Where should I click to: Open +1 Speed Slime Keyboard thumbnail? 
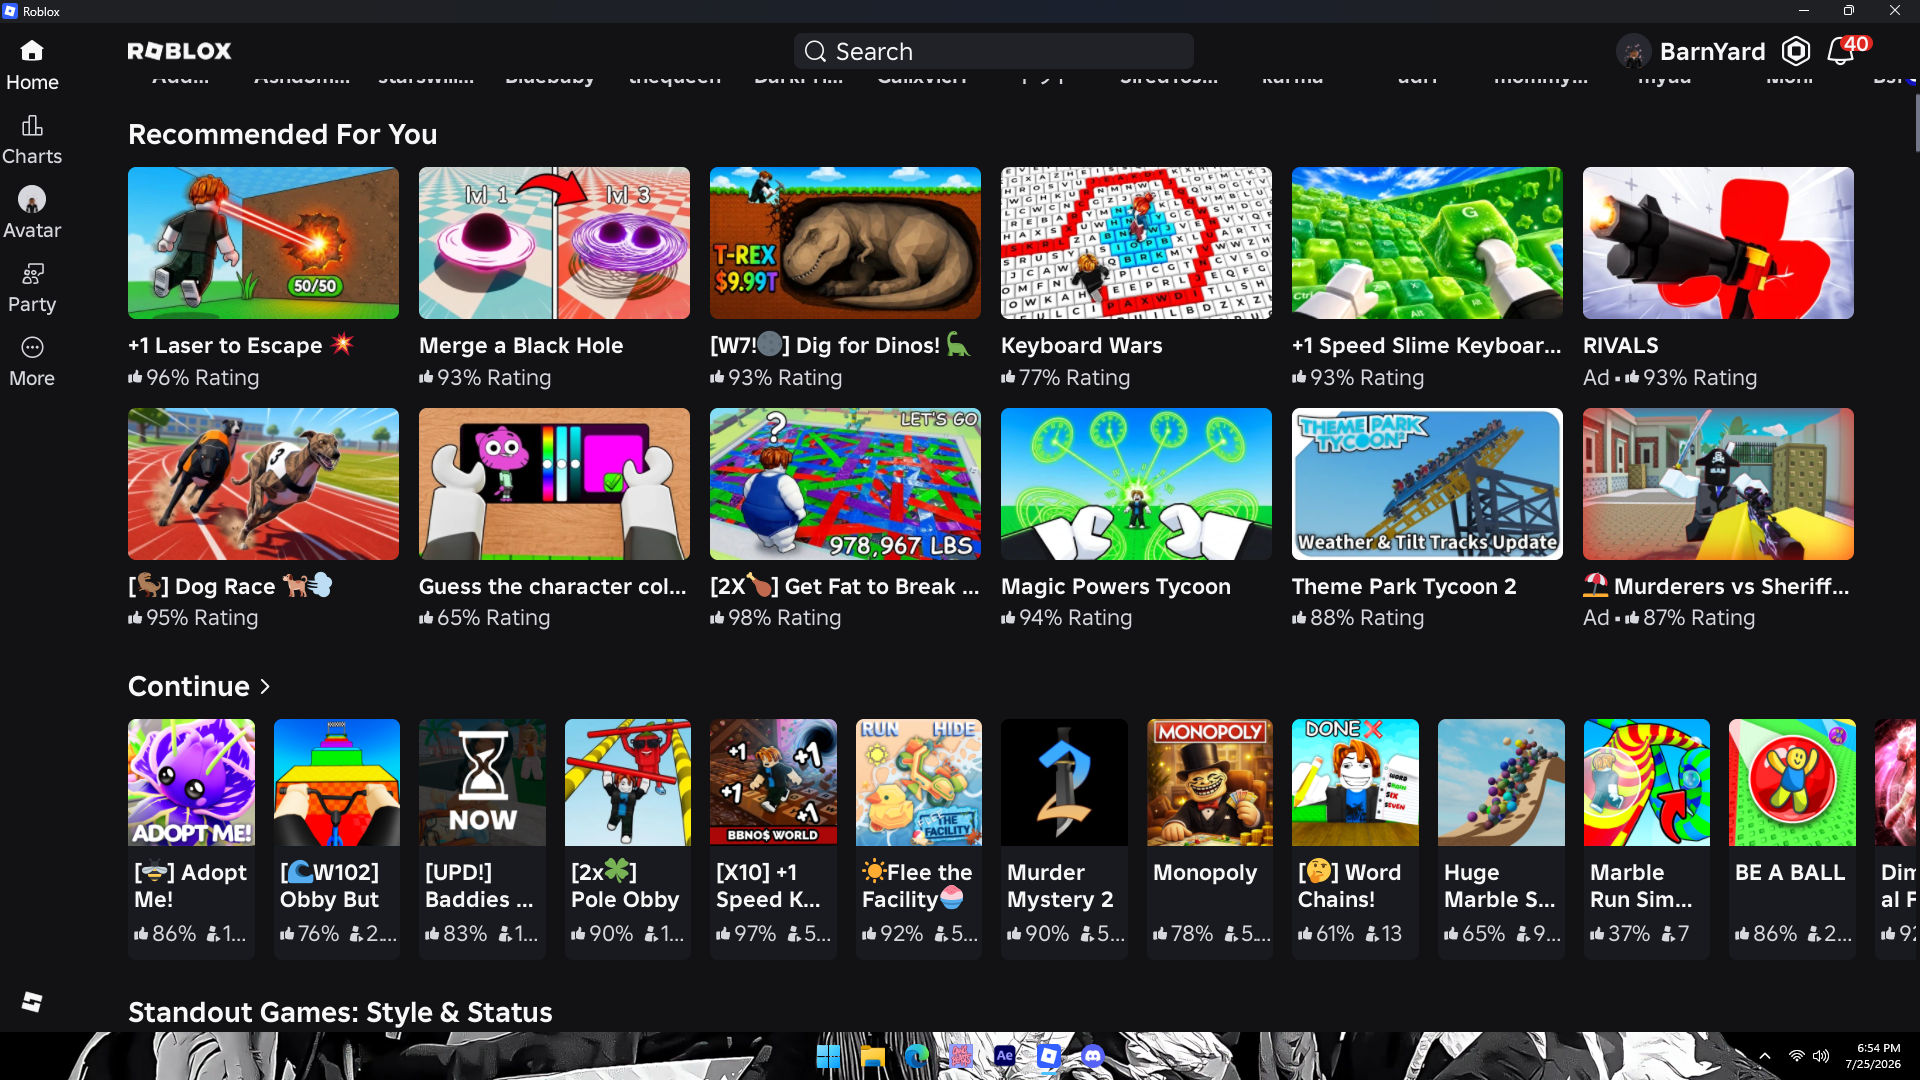[x=1427, y=243]
